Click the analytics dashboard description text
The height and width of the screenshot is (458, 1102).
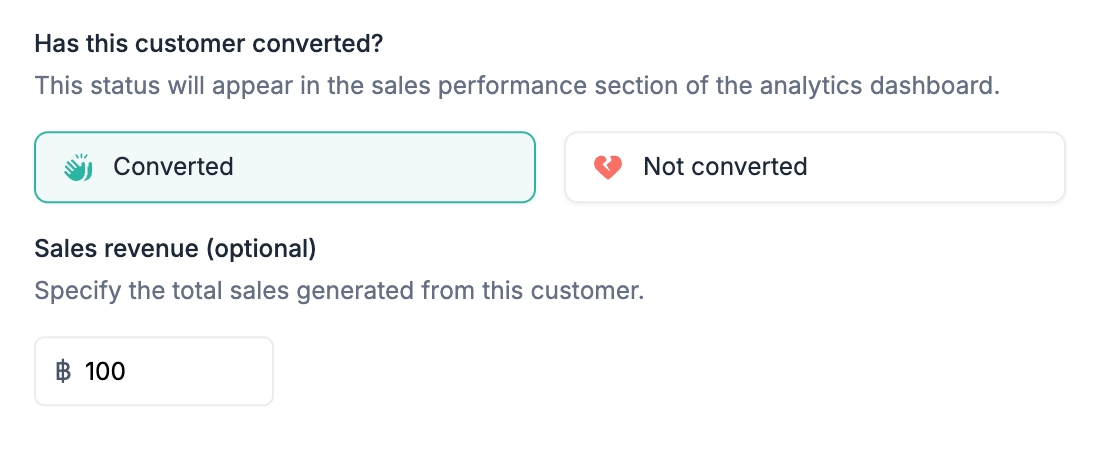517,85
